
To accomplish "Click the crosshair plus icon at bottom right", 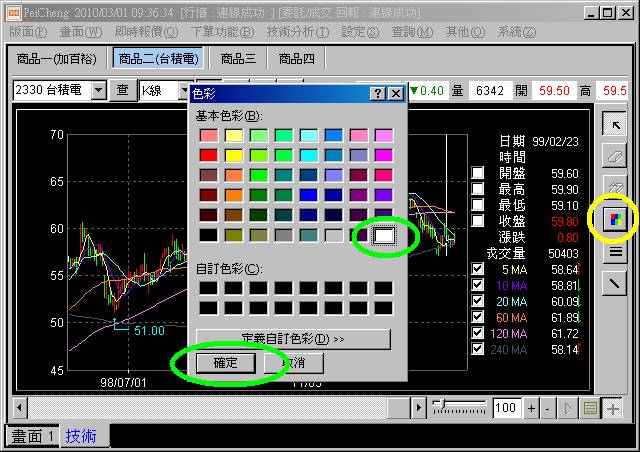I will tap(613, 408).
